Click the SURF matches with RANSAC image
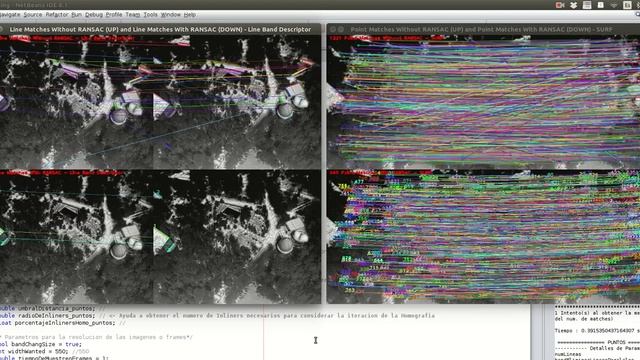Image resolution: width=640 pixels, height=360 pixels. pyautogui.click(x=484, y=237)
